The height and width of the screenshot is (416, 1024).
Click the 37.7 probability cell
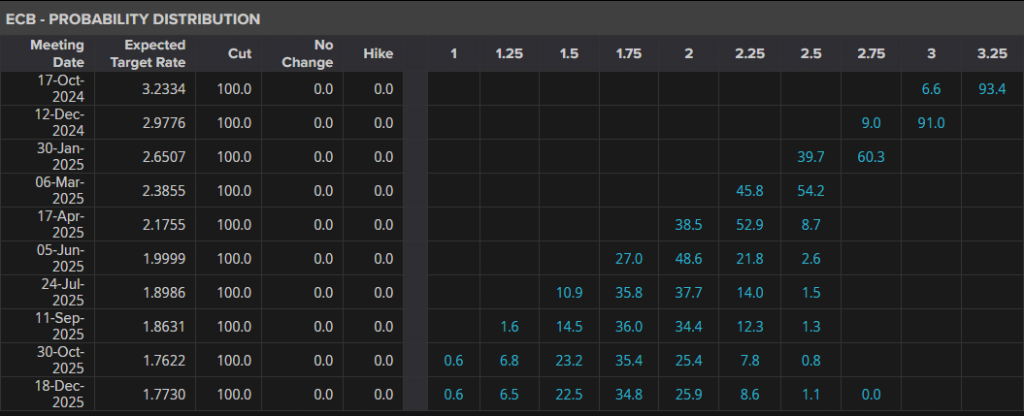click(x=688, y=293)
